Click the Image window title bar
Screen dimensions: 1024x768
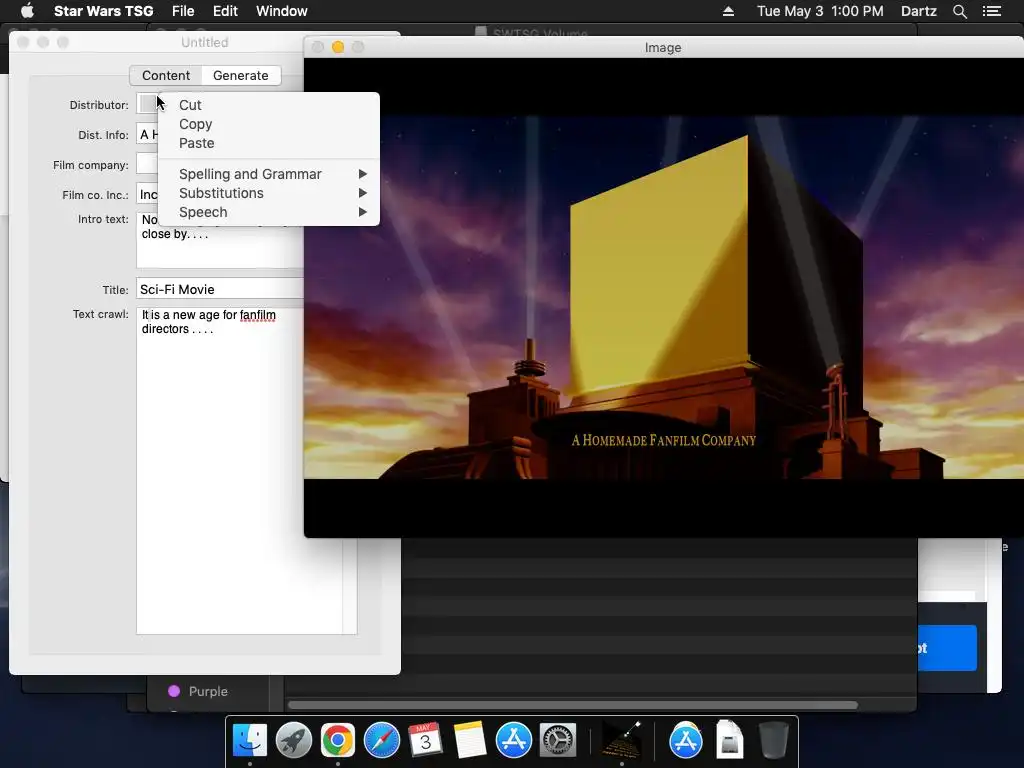tap(664, 47)
